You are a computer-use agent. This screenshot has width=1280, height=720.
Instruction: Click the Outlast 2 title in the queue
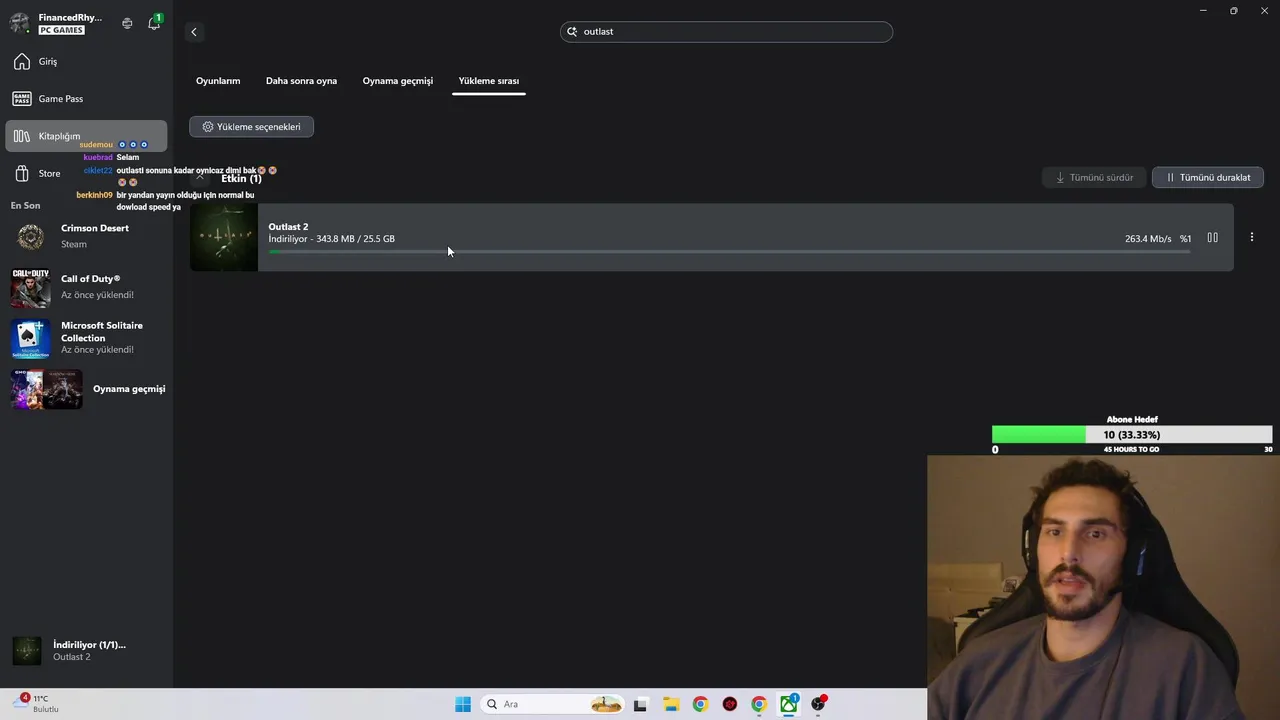pyautogui.click(x=288, y=227)
